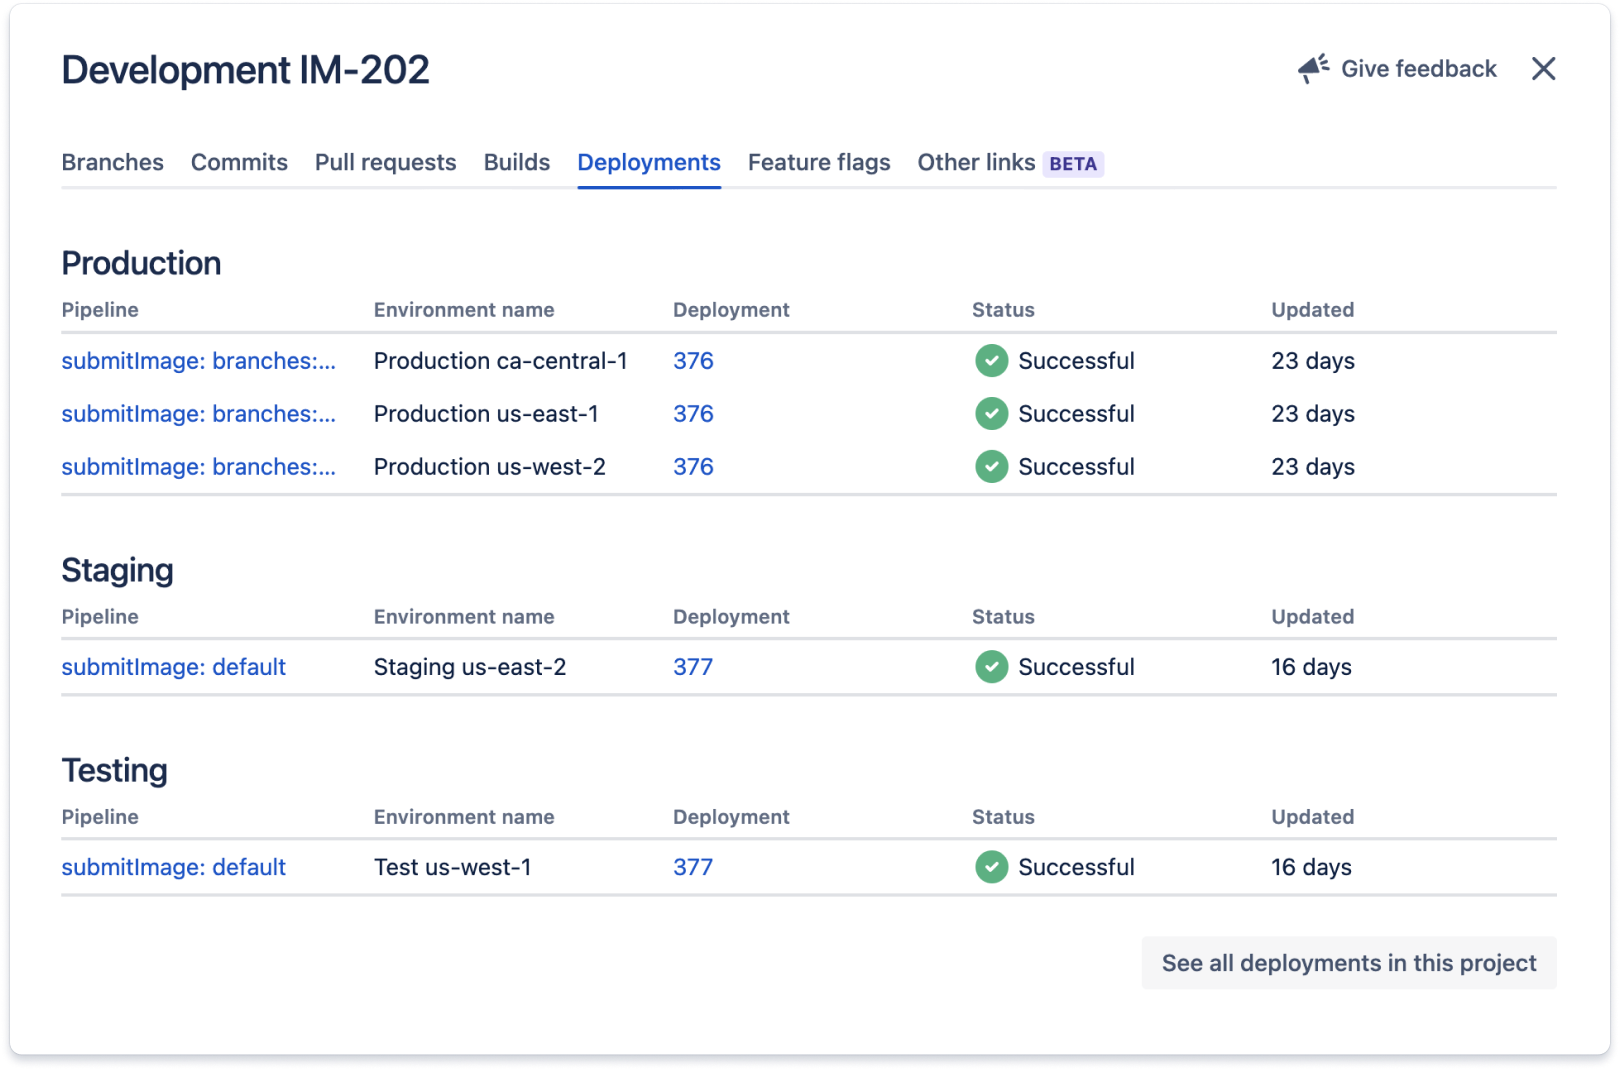Screen dimensions: 1620x1071
Task: Open the submitImage default pipeline under Staging
Action: point(173,667)
